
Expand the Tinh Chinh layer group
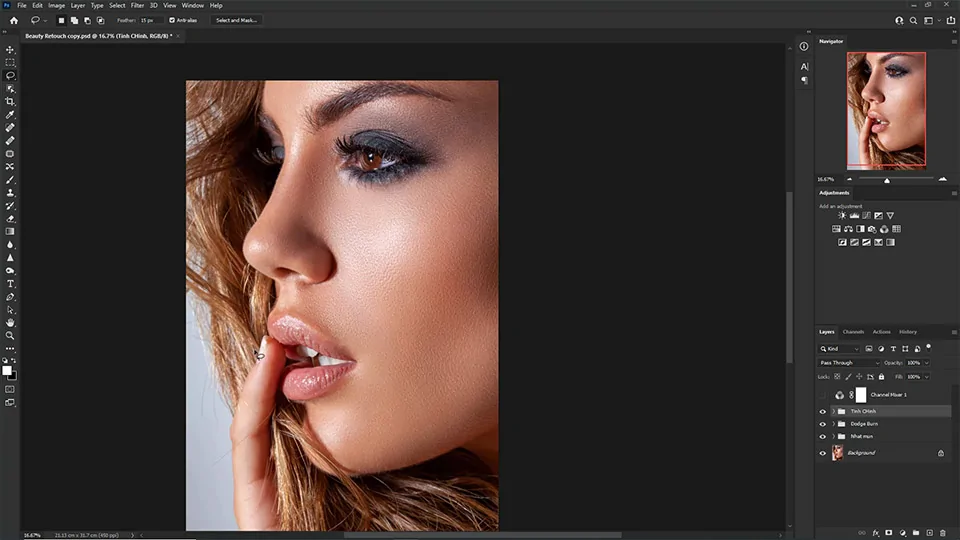coord(833,411)
